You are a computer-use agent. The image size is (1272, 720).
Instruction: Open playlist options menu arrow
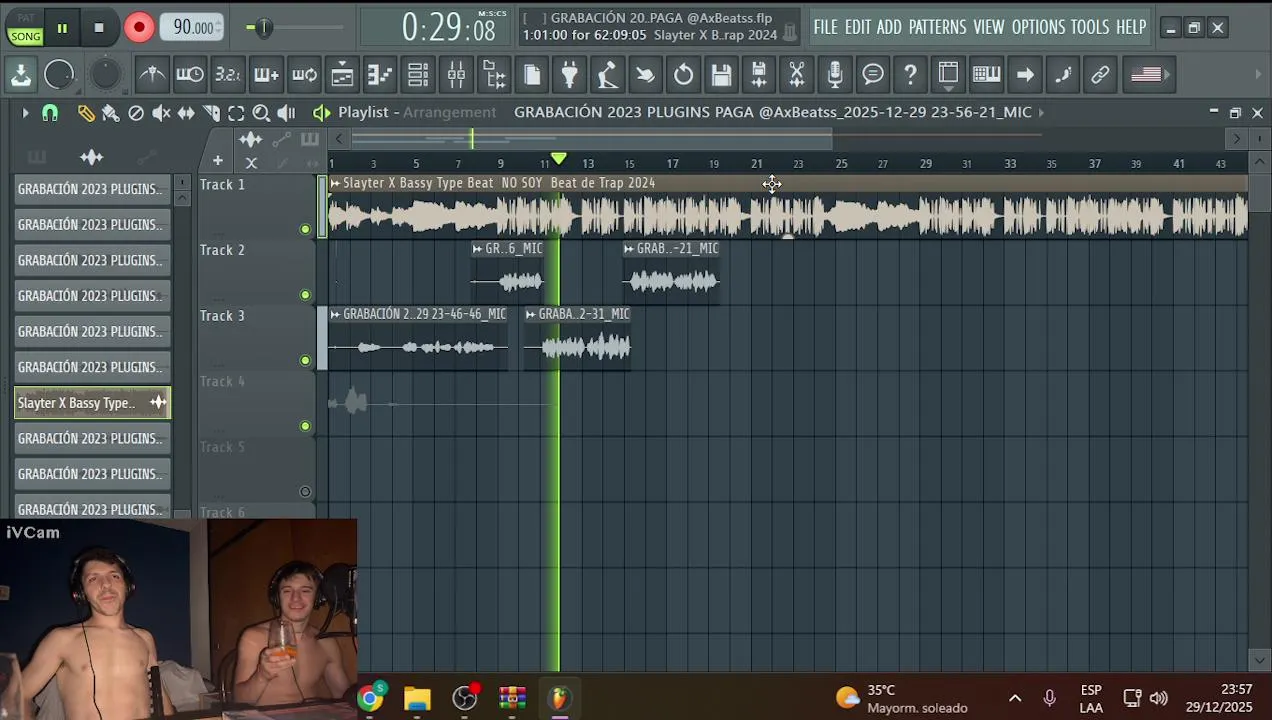pos(25,113)
